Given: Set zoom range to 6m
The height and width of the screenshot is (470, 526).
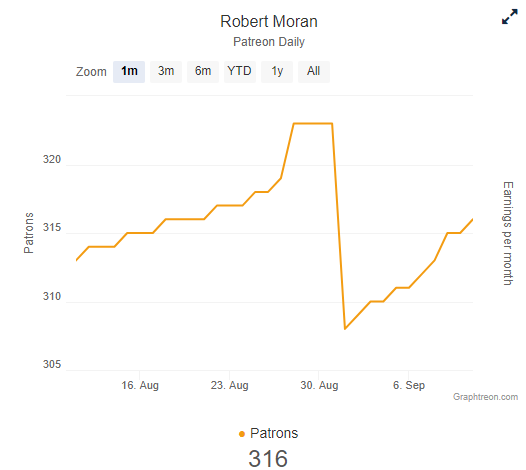Looking at the screenshot, I should 203,71.
